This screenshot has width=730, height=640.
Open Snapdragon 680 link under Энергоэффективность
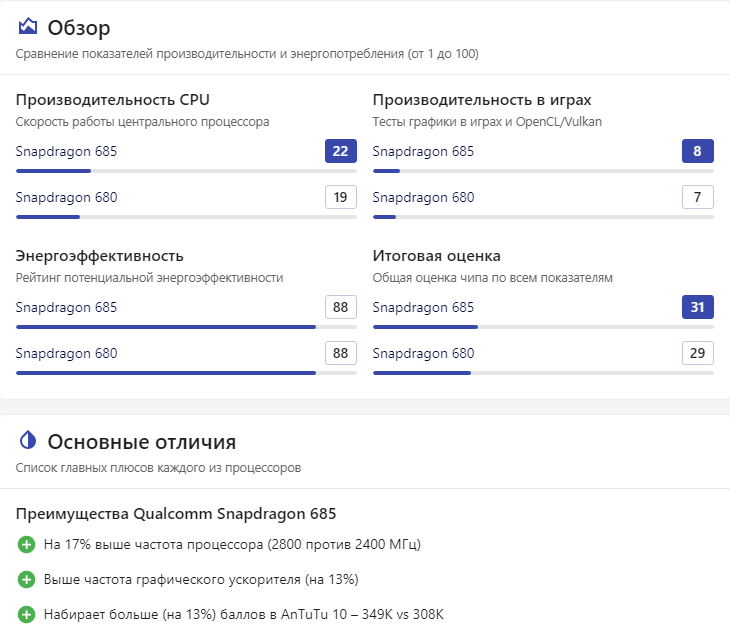pyautogui.click(x=67, y=353)
